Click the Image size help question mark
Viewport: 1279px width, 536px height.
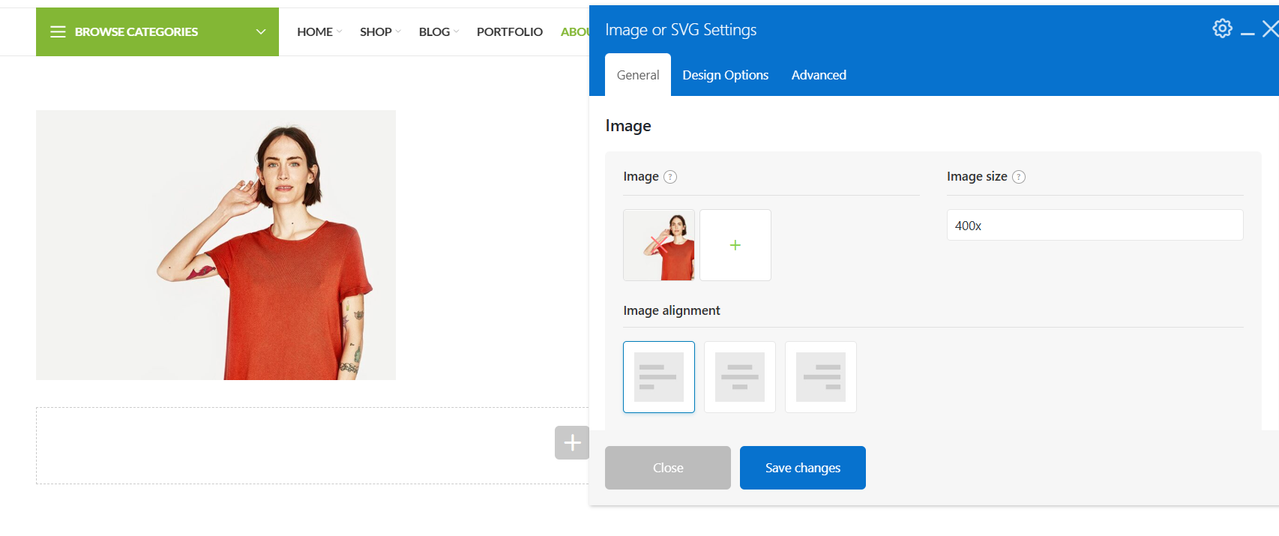pyautogui.click(x=1018, y=177)
